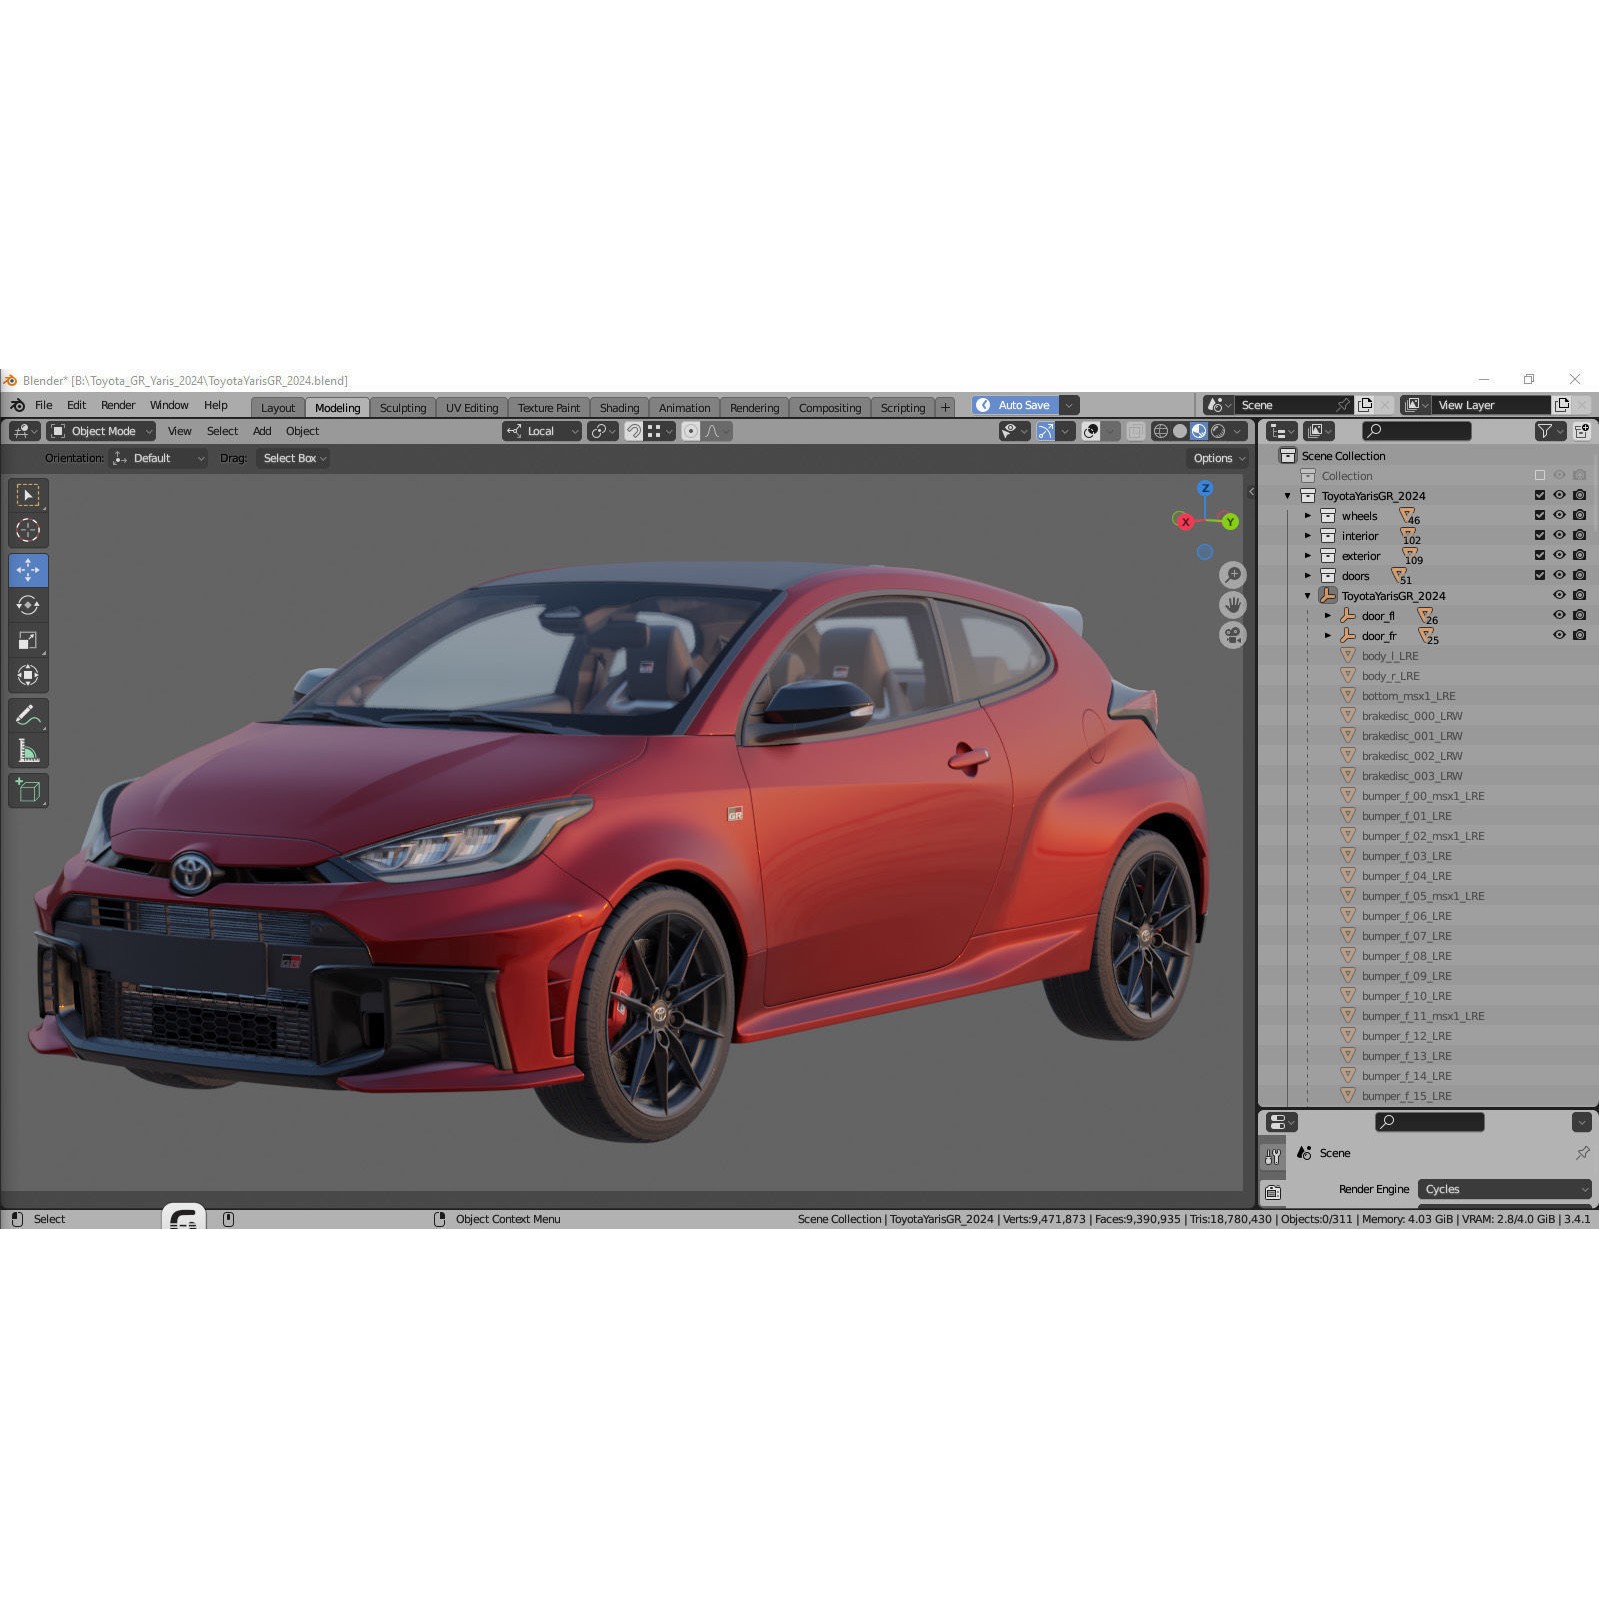
Task: Activate the Rotate tool
Action: 28,605
